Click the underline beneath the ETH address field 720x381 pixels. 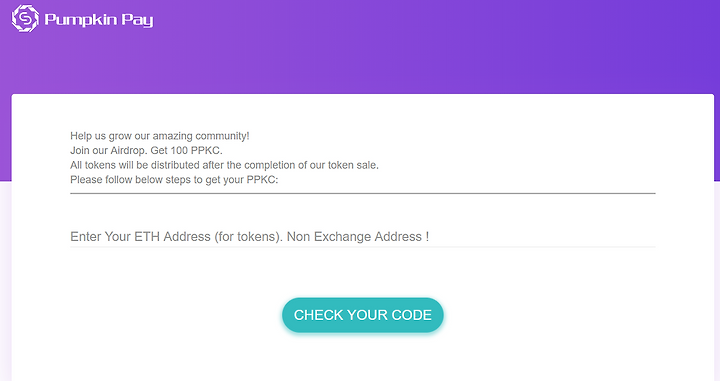tap(363, 247)
